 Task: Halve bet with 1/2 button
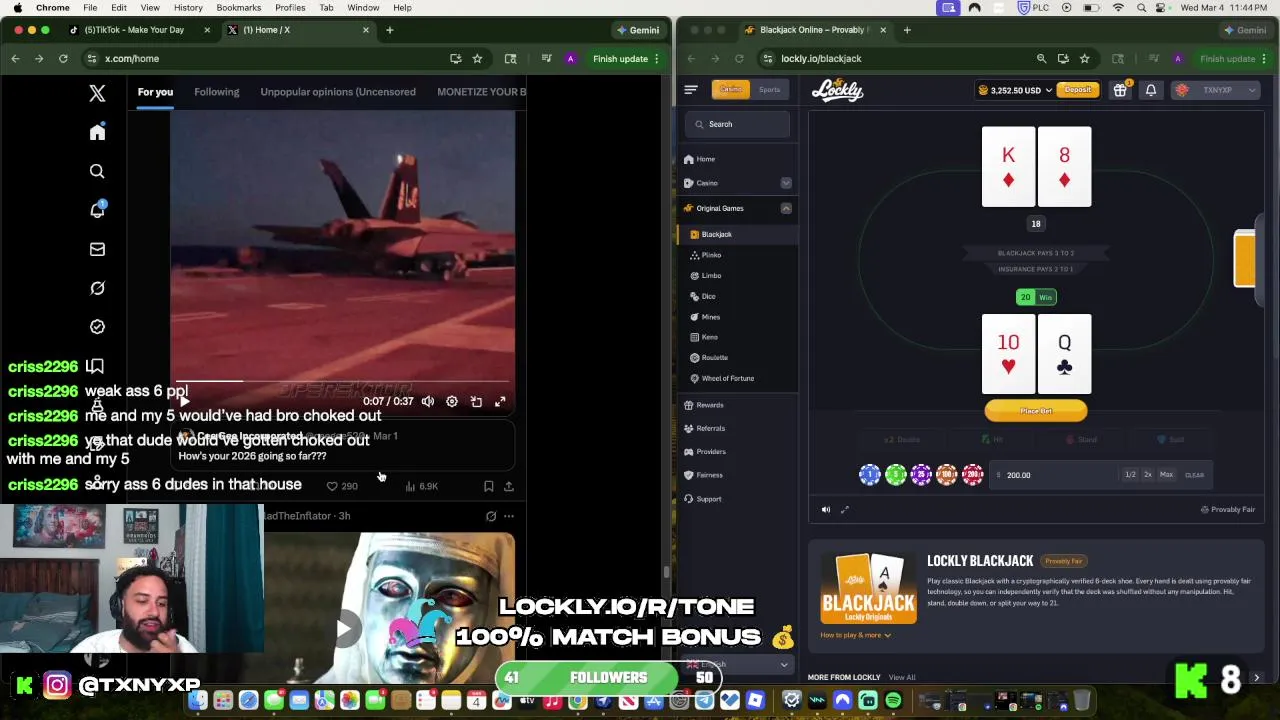click(x=1130, y=475)
